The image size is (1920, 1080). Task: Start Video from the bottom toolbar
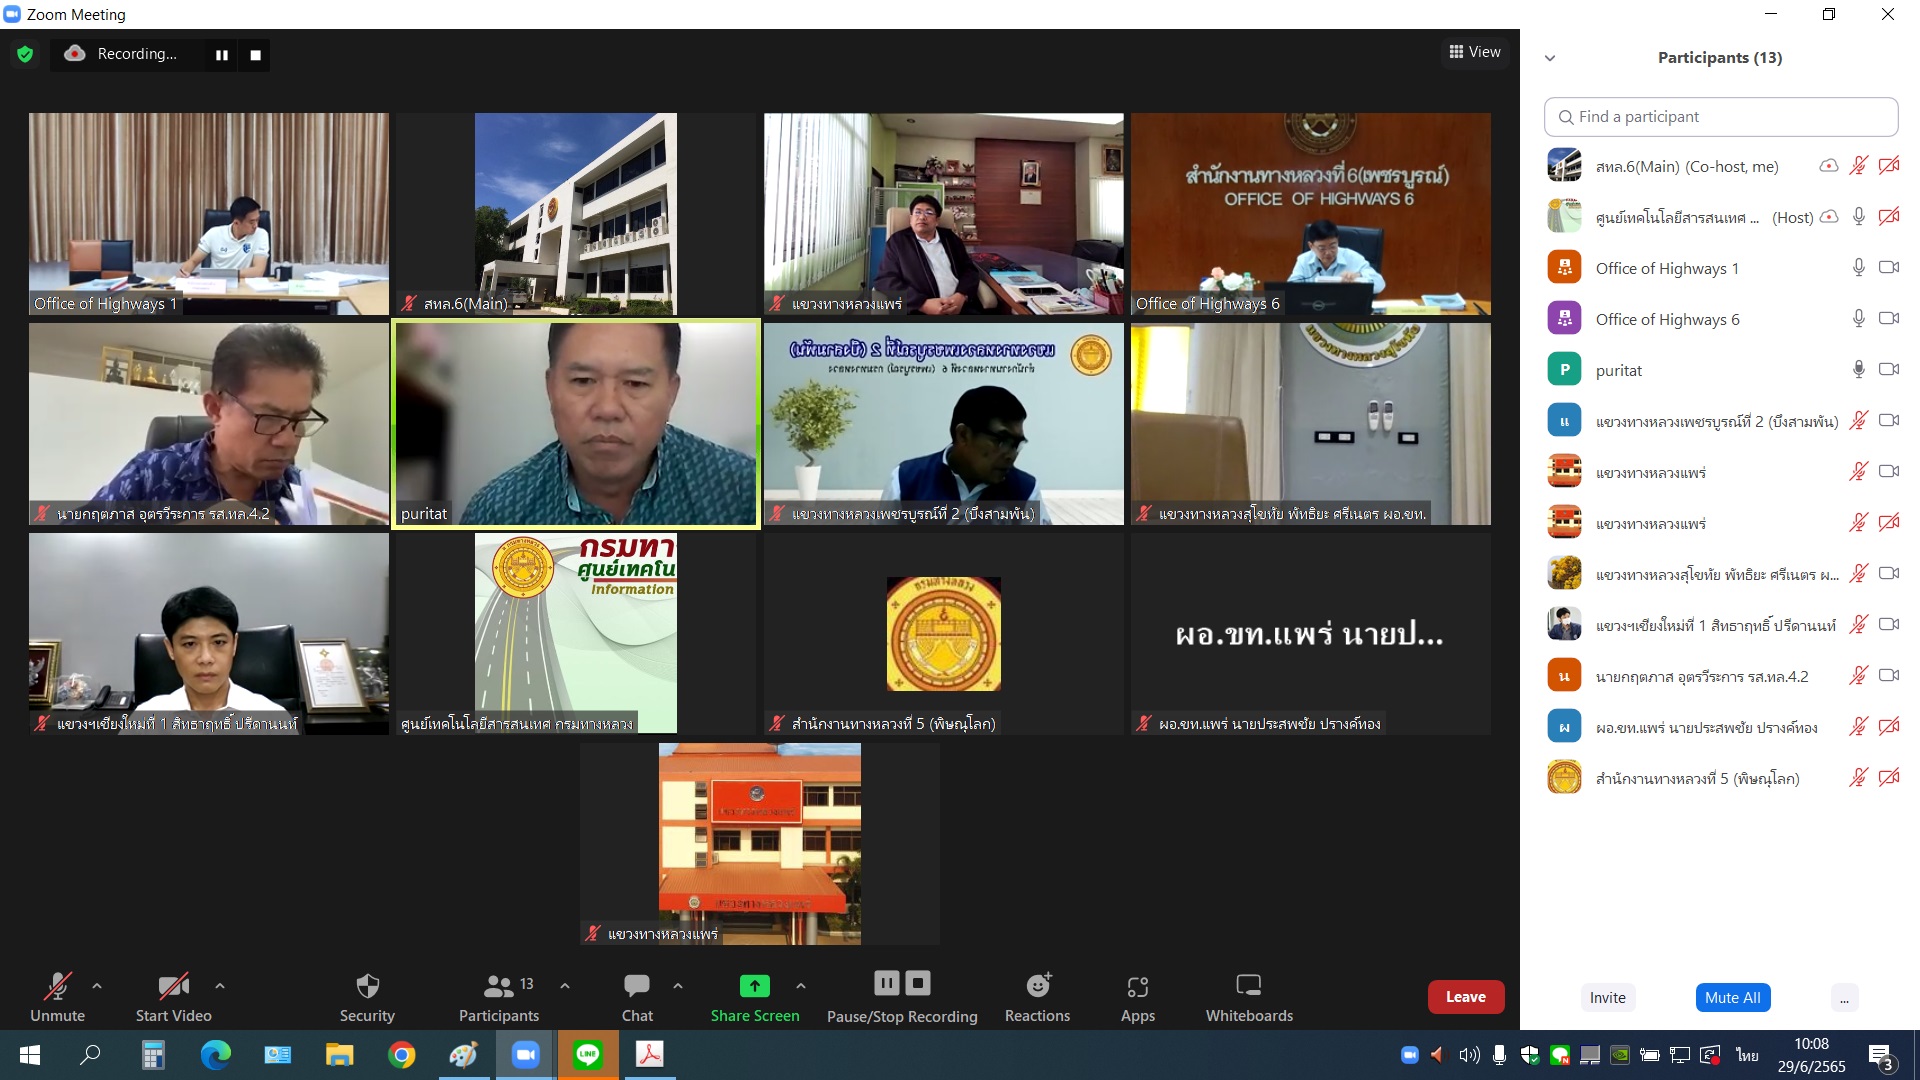[173, 987]
